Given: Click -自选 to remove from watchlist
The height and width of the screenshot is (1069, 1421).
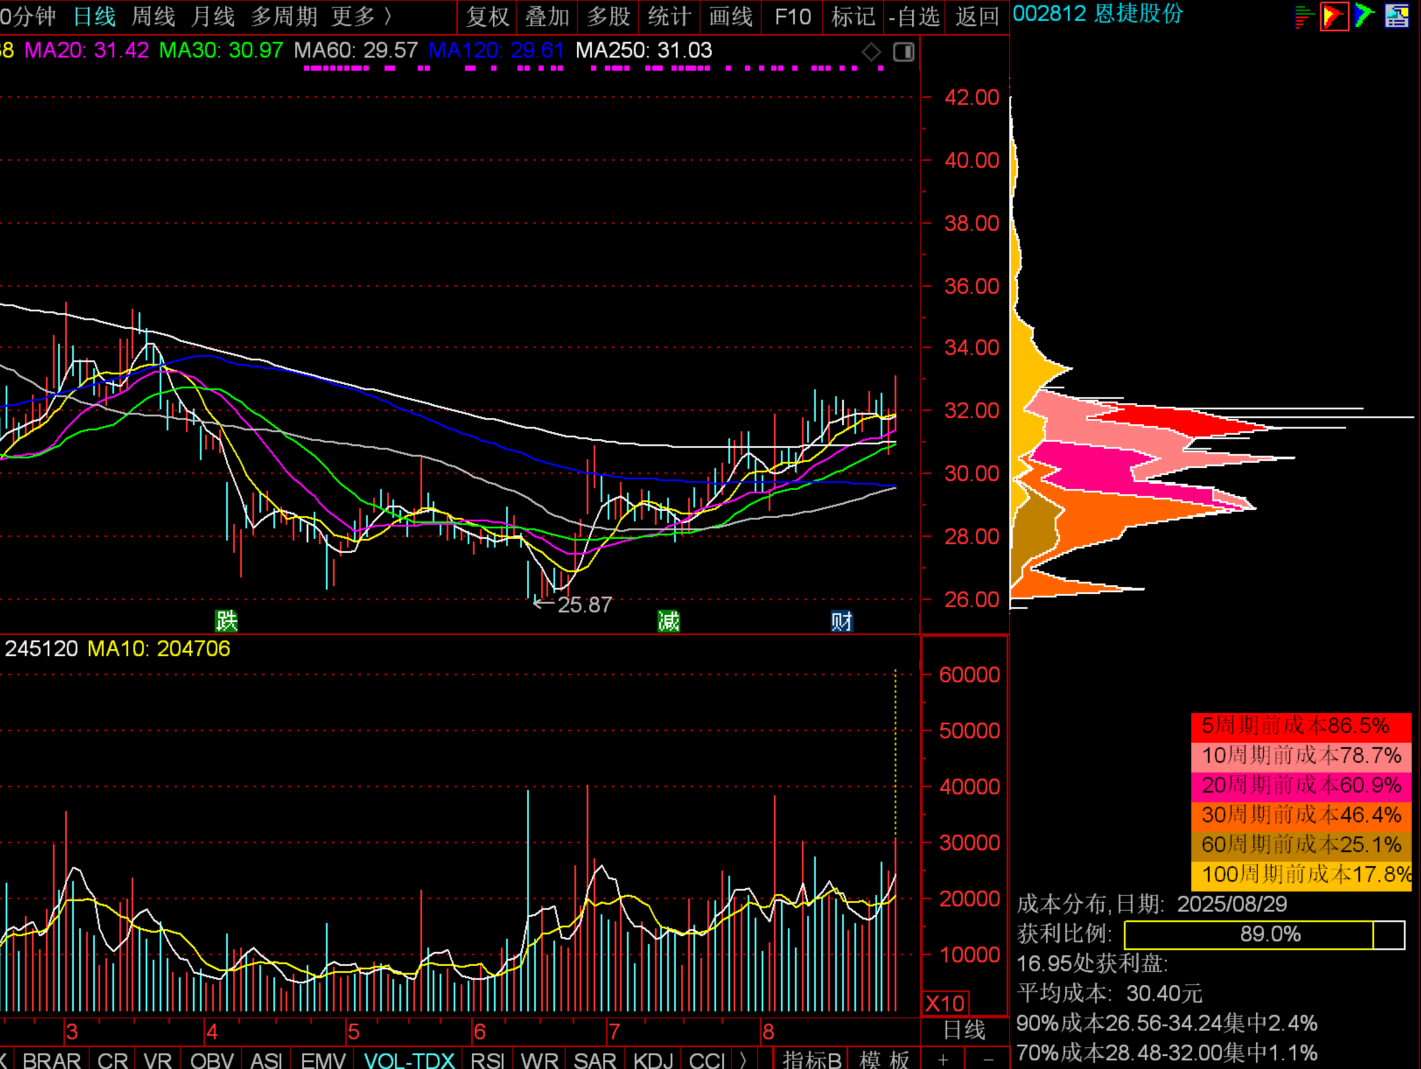Looking at the screenshot, I should click(x=914, y=17).
